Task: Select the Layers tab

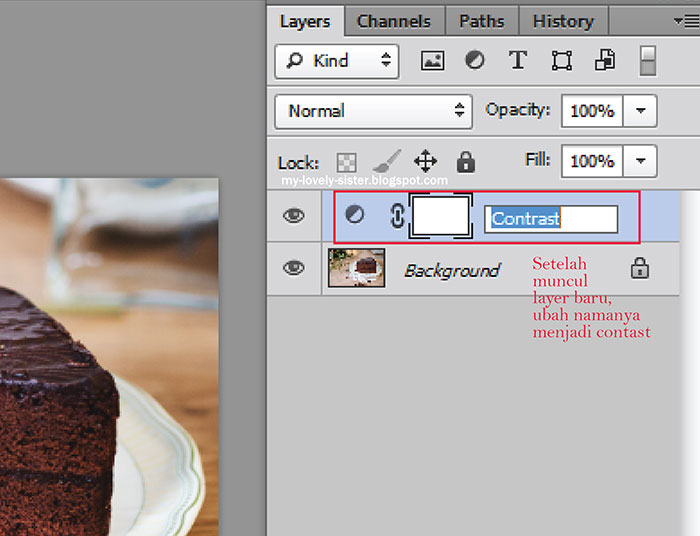Action: click(305, 21)
